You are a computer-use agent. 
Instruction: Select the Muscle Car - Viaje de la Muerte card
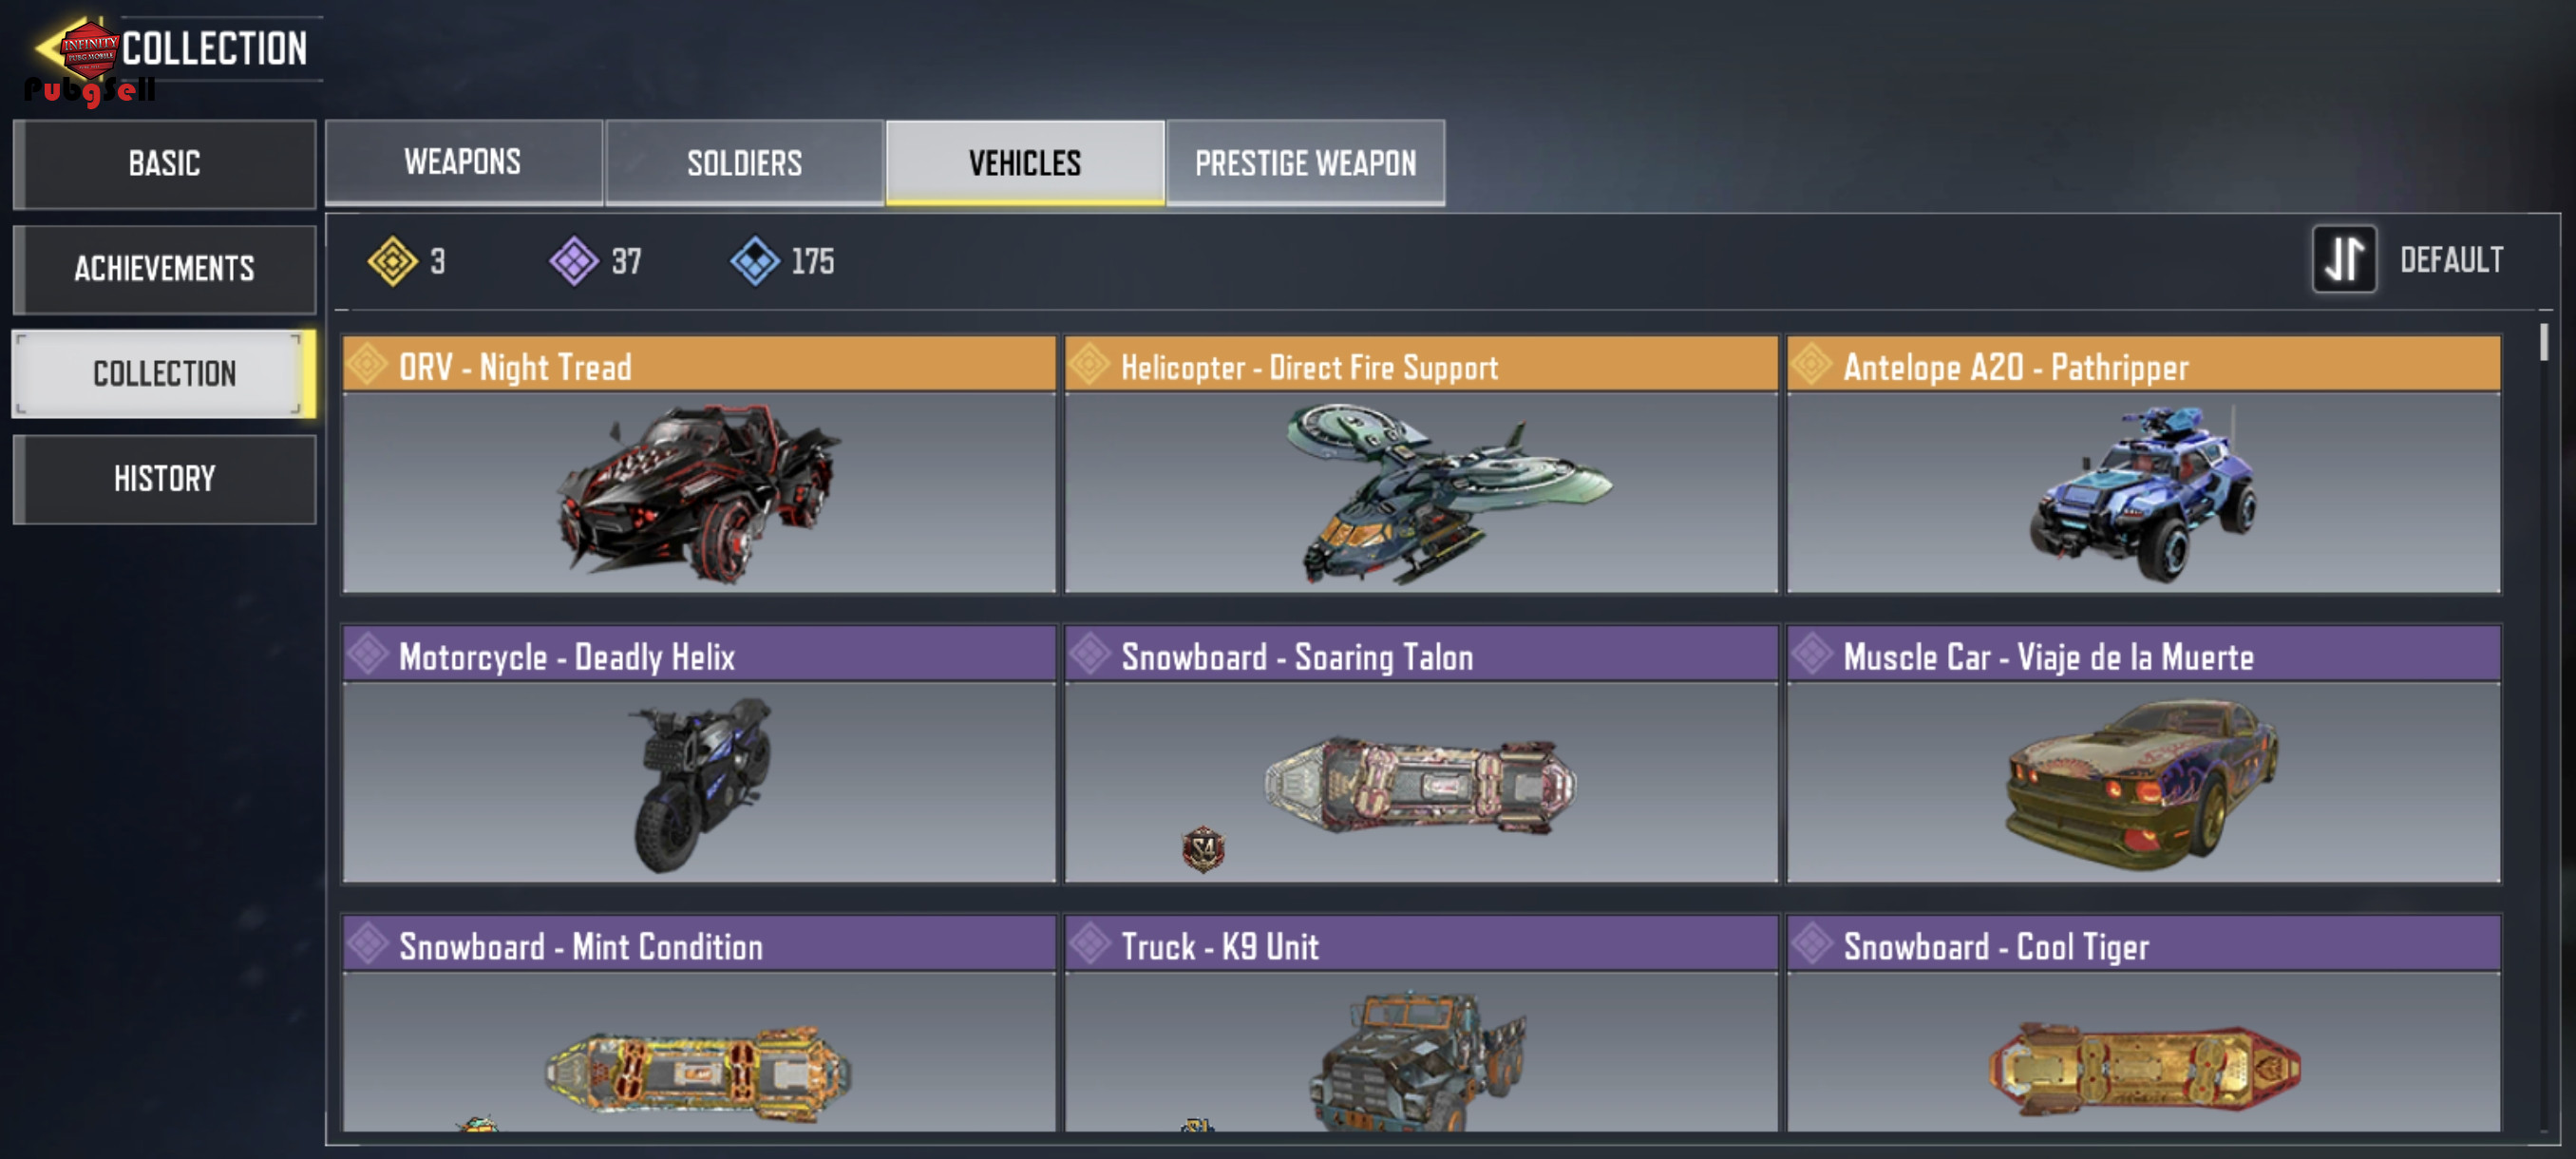point(2143,754)
